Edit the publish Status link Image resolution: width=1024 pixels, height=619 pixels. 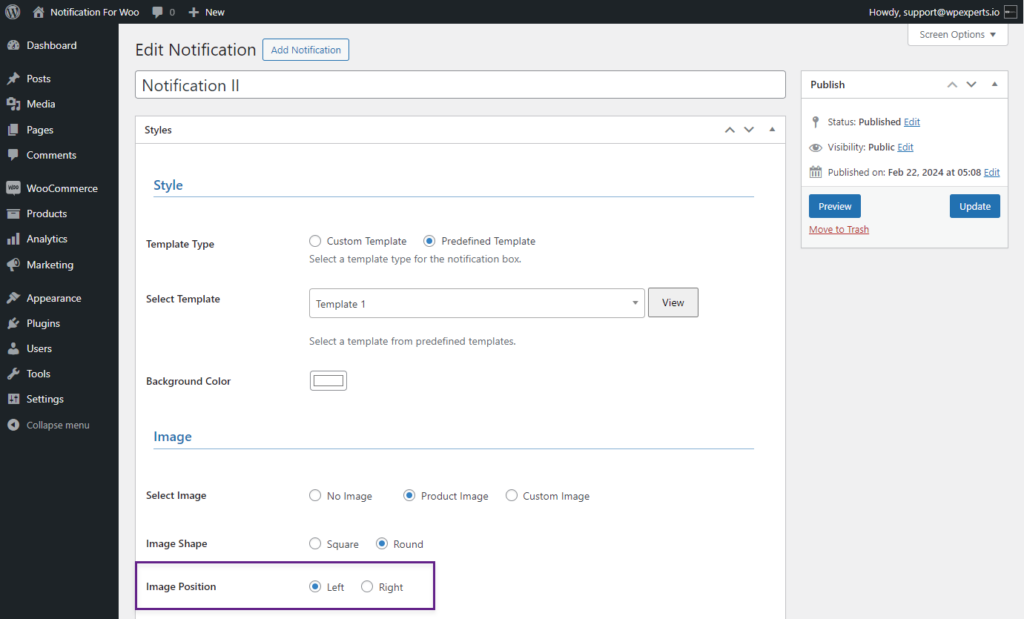point(912,122)
